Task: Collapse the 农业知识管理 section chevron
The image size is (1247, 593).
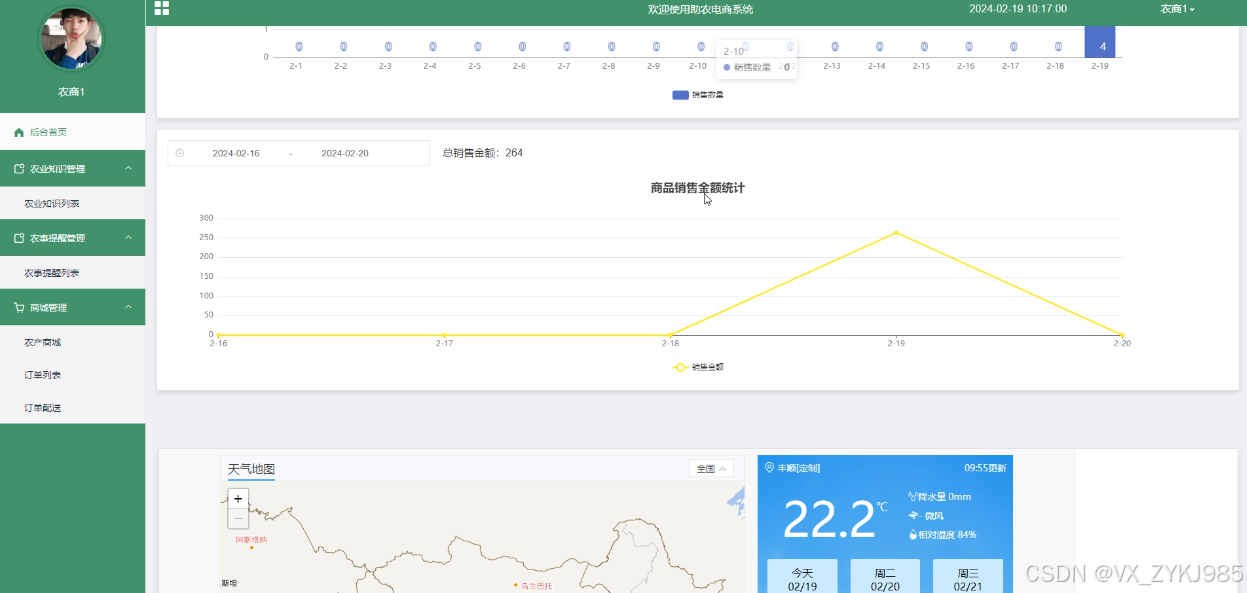Action: point(128,169)
